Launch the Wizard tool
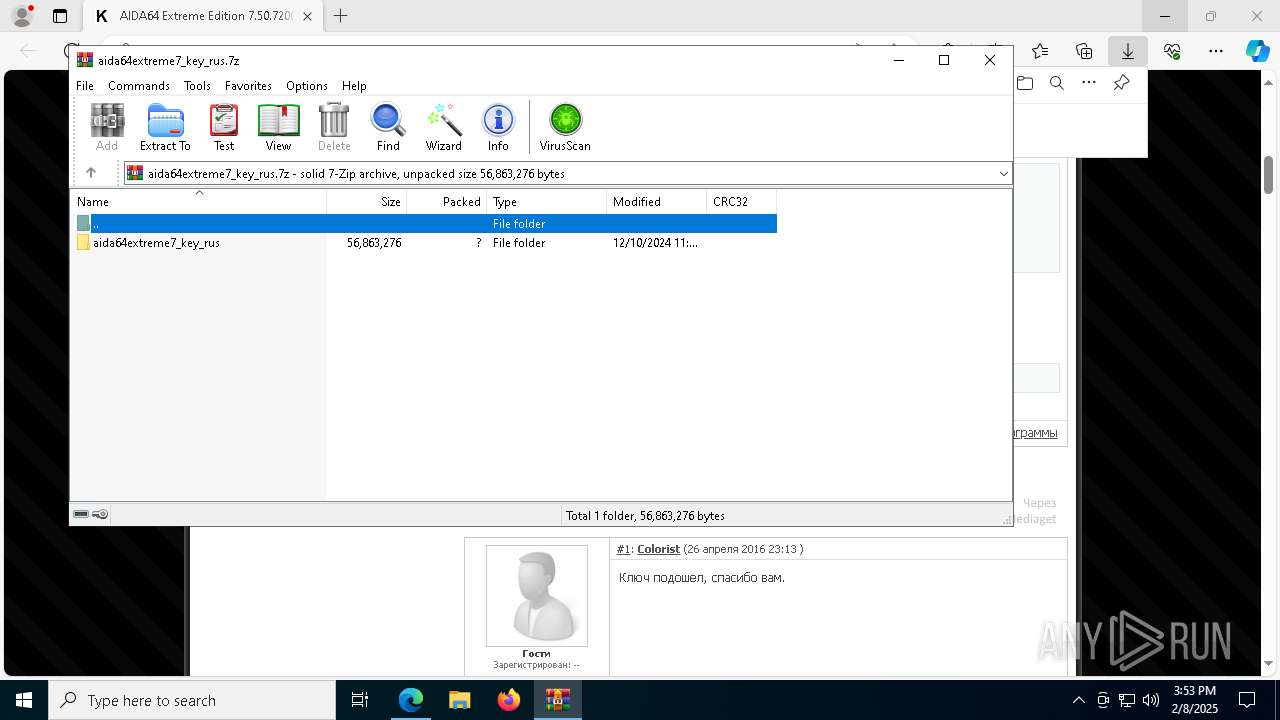Viewport: 1280px width, 720px height. (x=443, y=127)
